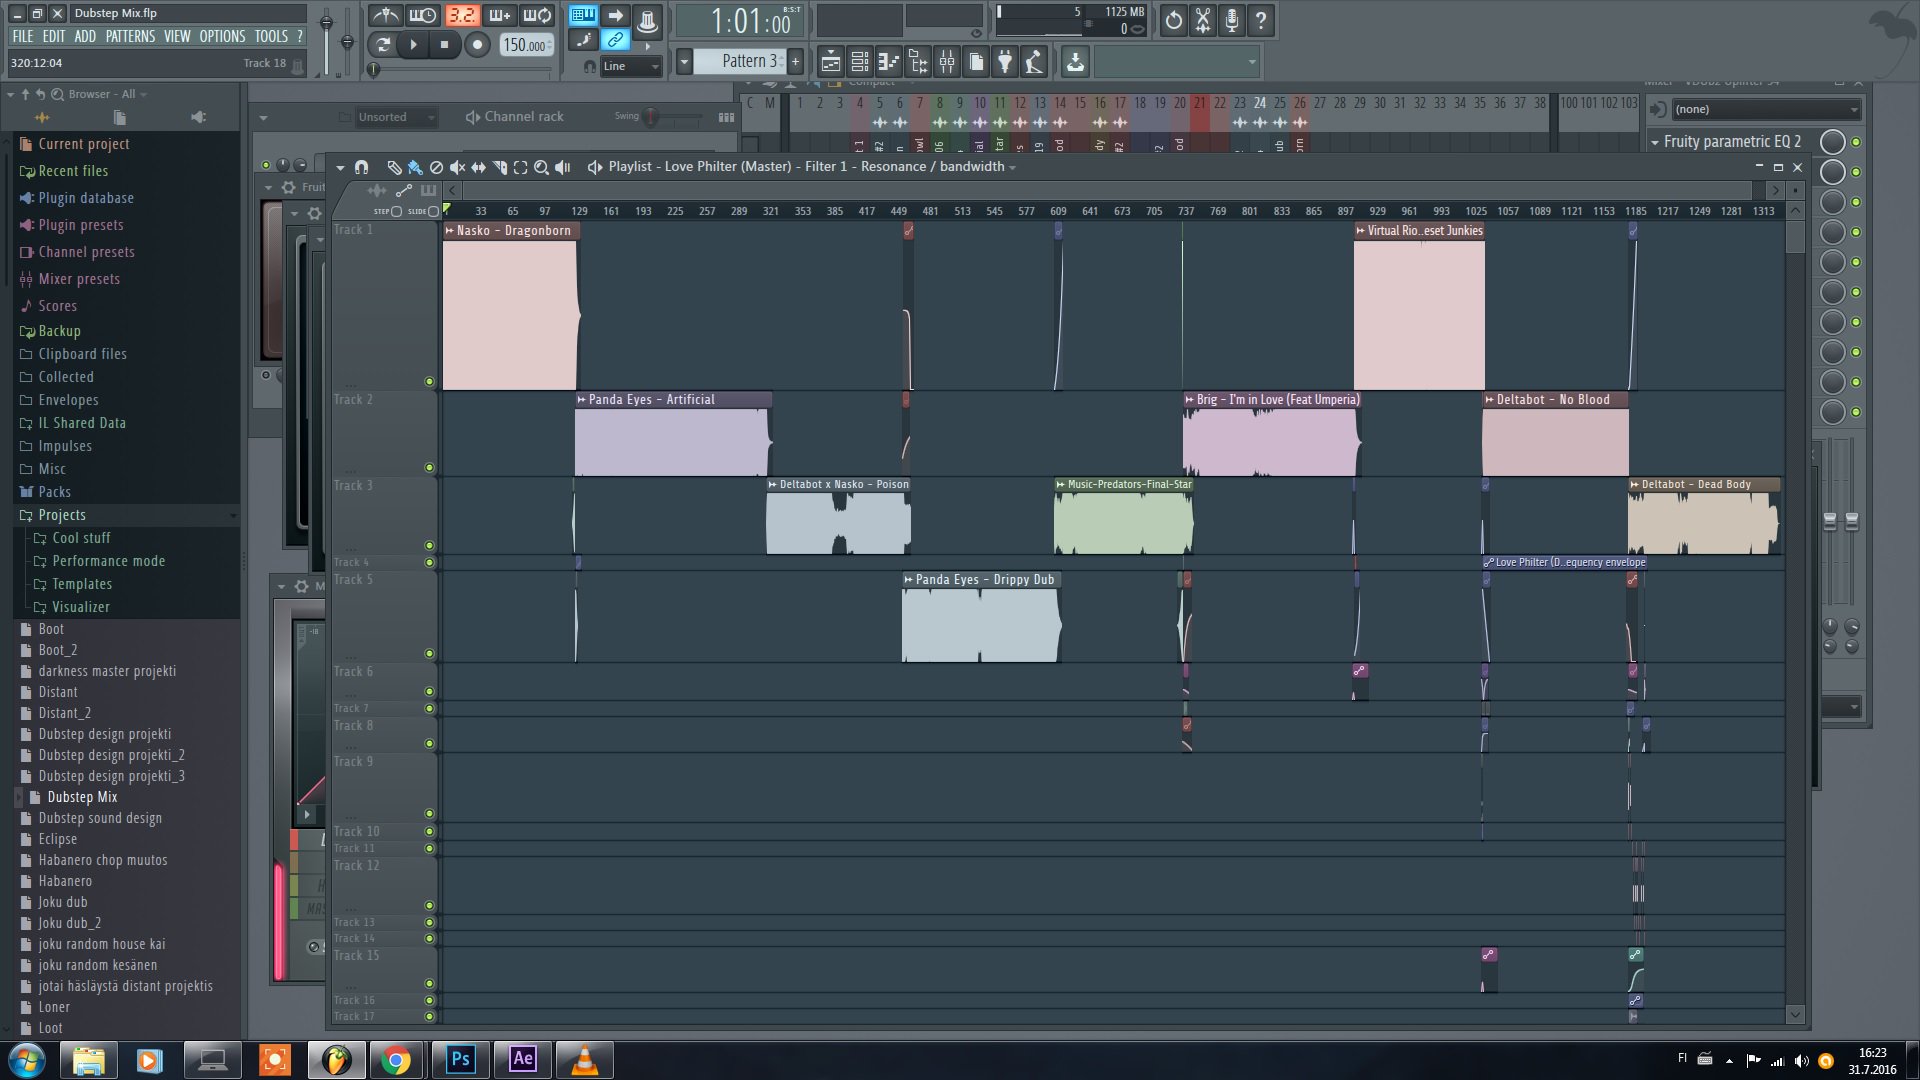Select the playlist Paint brush tool
Screen dimensions: 1920x1080
[x=415, y=167]
